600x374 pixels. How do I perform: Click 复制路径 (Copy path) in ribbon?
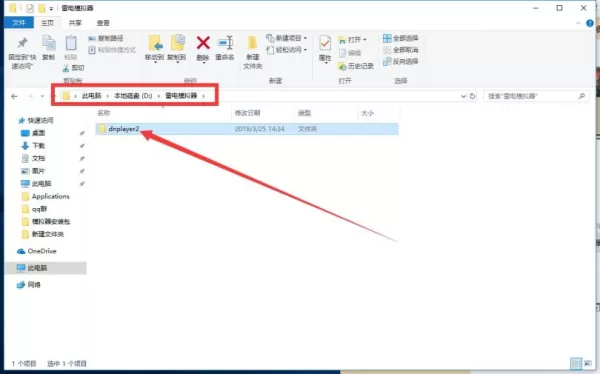(106, 38)
